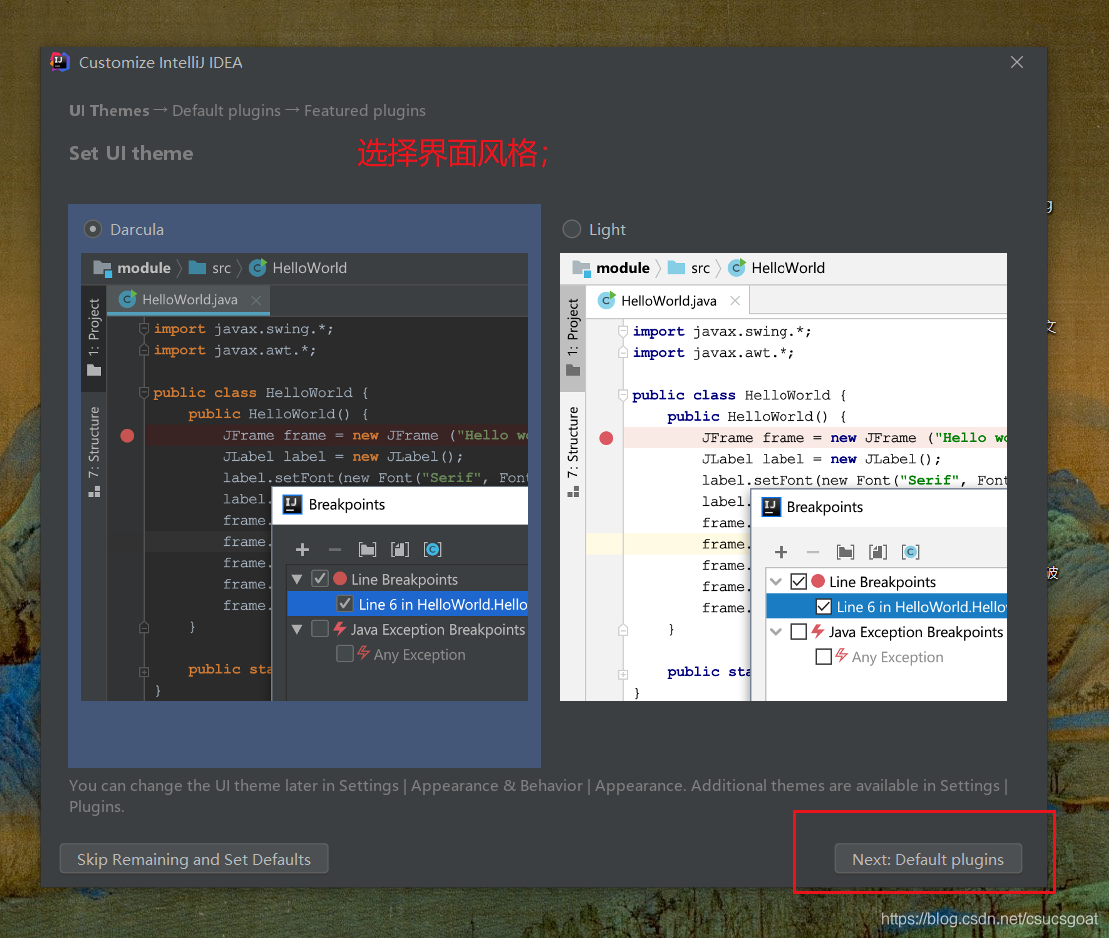Click fold marker beside public class, Light preview
This screenshot has width=1109, height=938.
tap(623, 395)
